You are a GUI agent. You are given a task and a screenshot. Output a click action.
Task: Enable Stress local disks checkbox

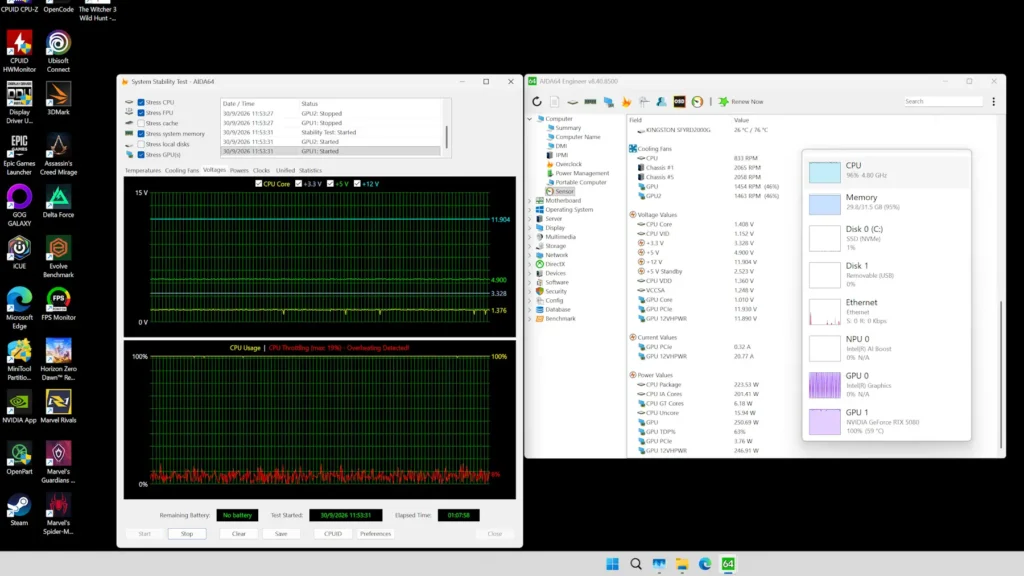(141, 144)
